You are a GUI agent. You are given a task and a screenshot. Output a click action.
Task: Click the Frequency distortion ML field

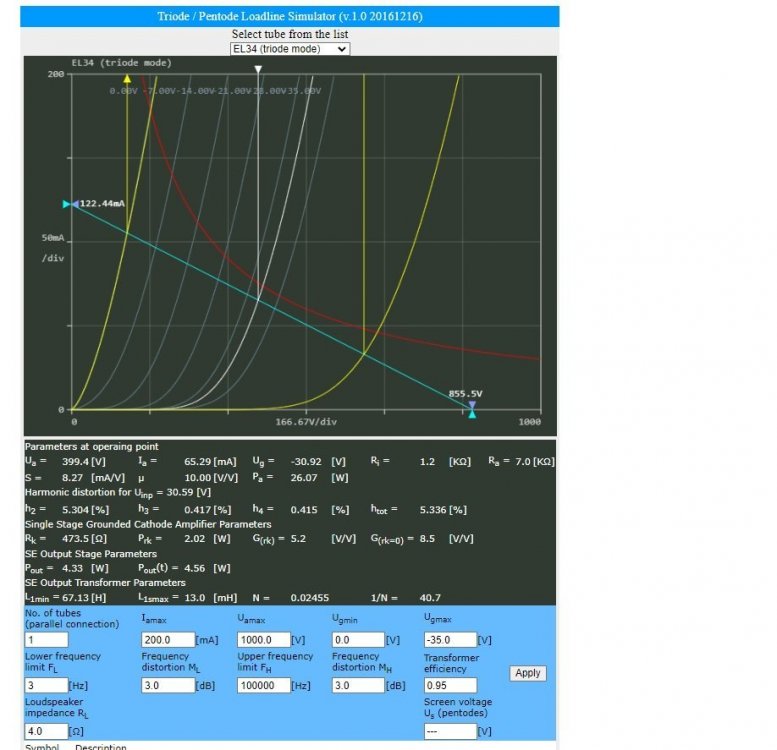pyautogui.click(x=167, y=686)
